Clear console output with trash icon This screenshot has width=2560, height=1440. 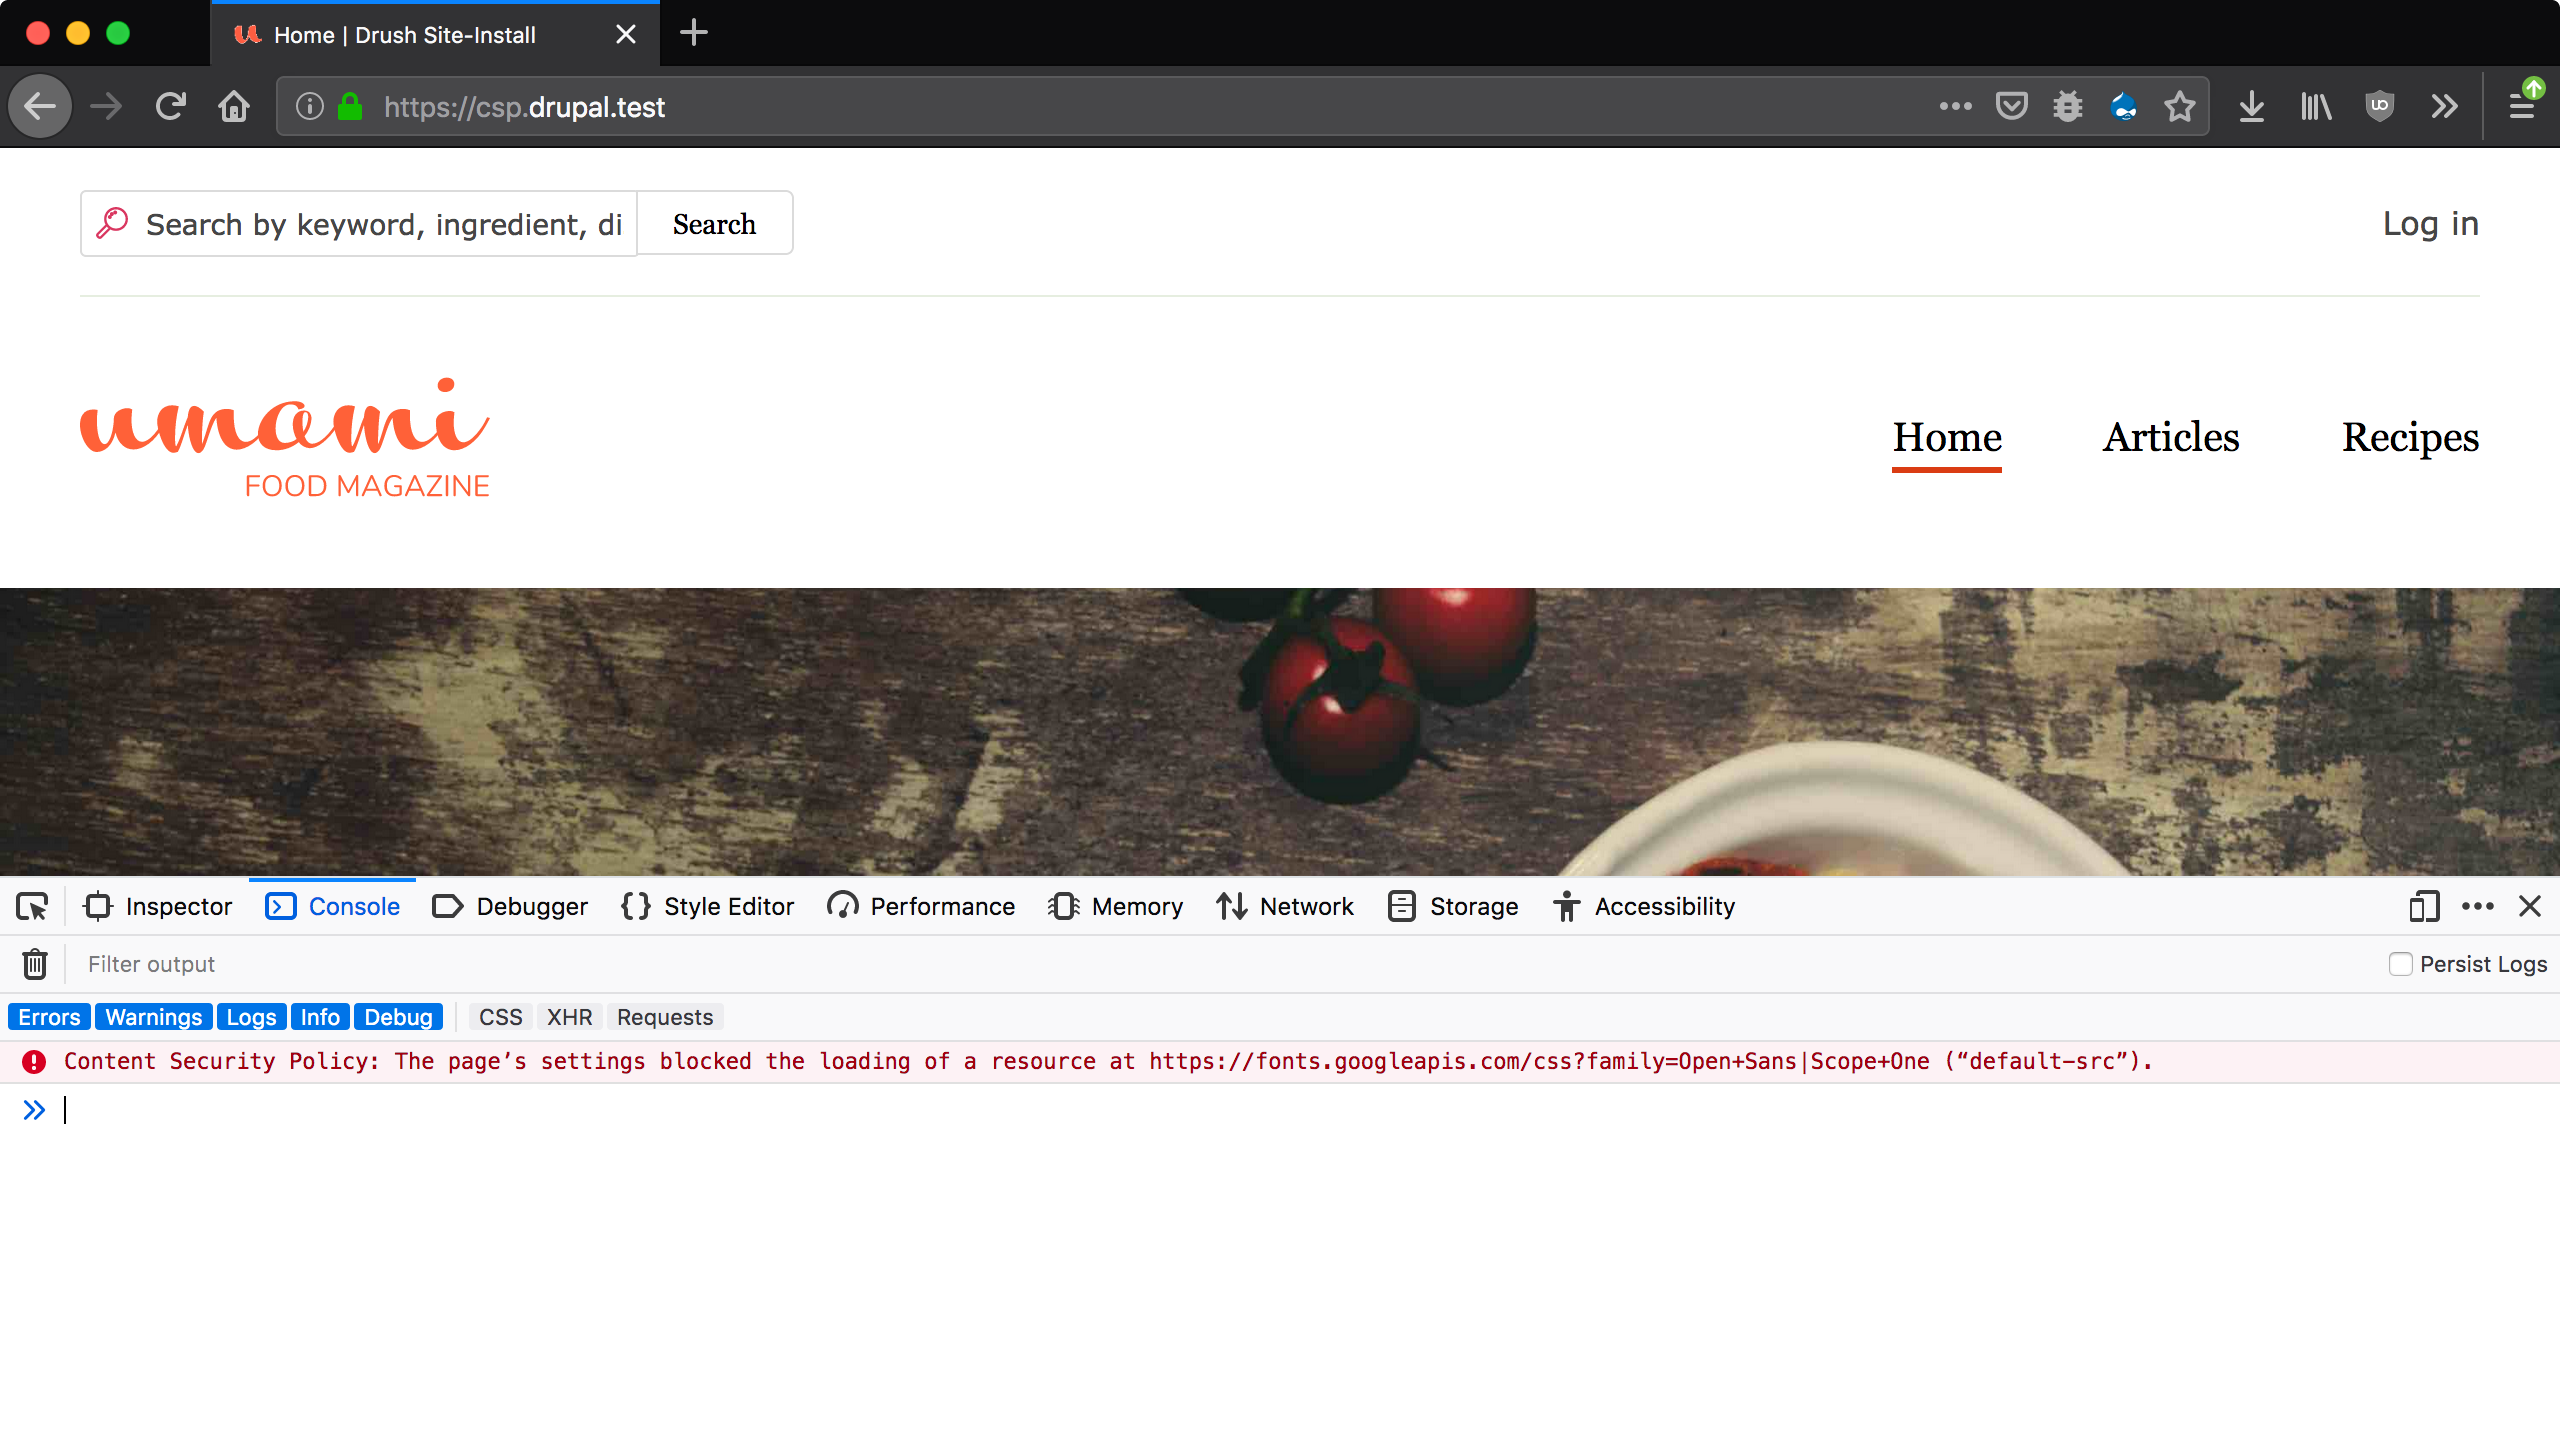(x=35, y=964)
